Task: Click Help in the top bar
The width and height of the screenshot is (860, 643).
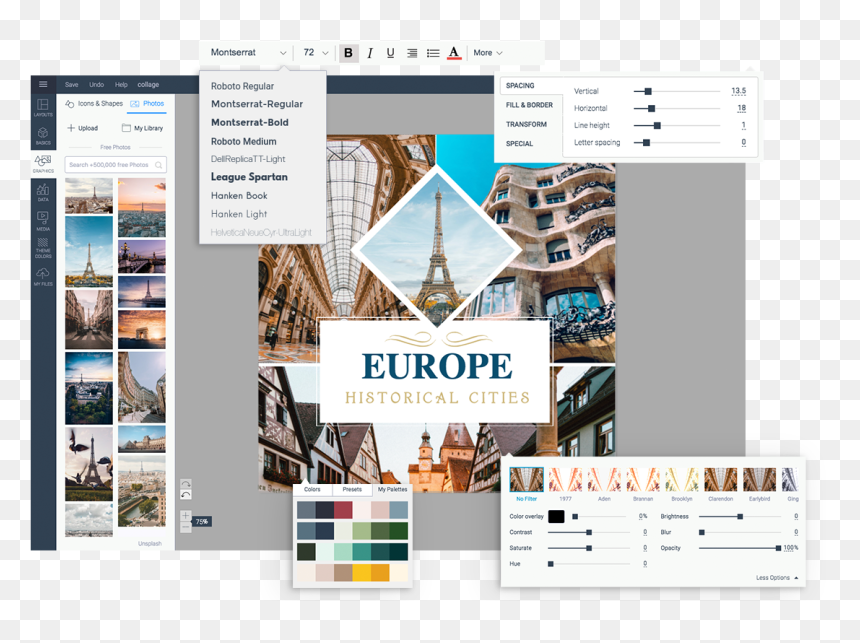Action: tap(121, 84)
